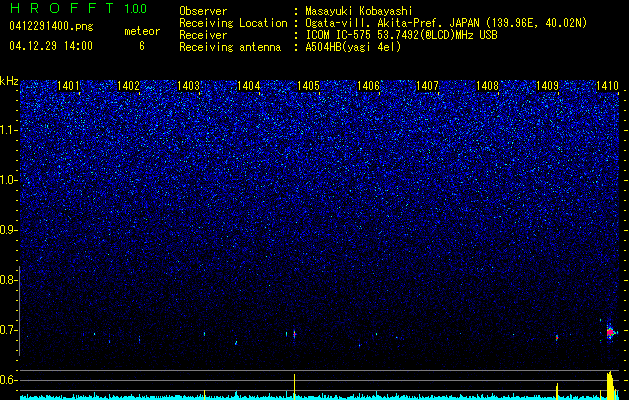
Task: Click the 0.9 frequency axis label
Action: pos(9,230)
